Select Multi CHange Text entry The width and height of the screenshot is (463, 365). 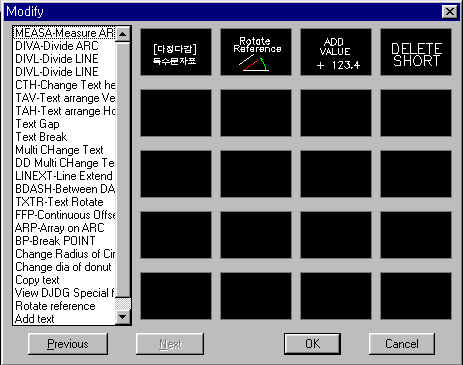click(x=65, y=150)
